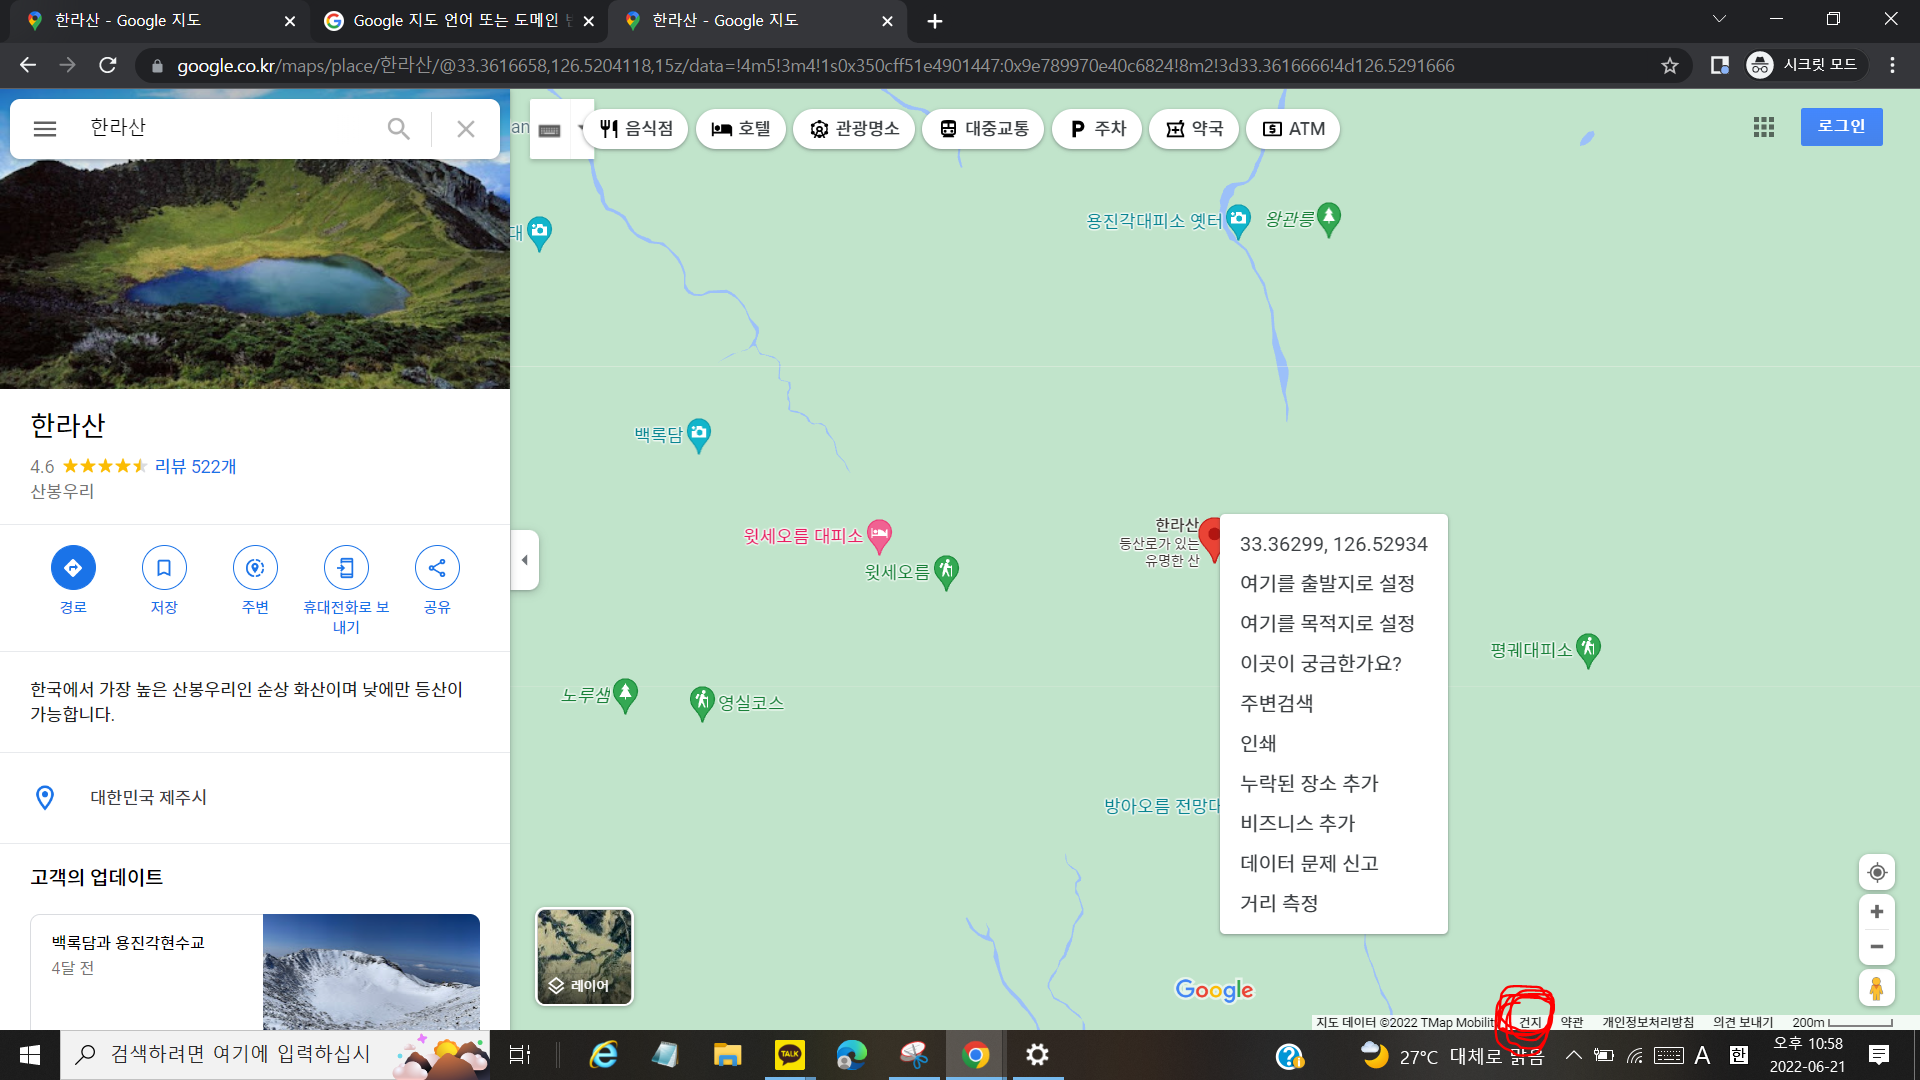Image resolution: width=1920 pixels, height=1080 pixels.
Task: Click the 주변 nearby search icon
Action: point(255,568)
